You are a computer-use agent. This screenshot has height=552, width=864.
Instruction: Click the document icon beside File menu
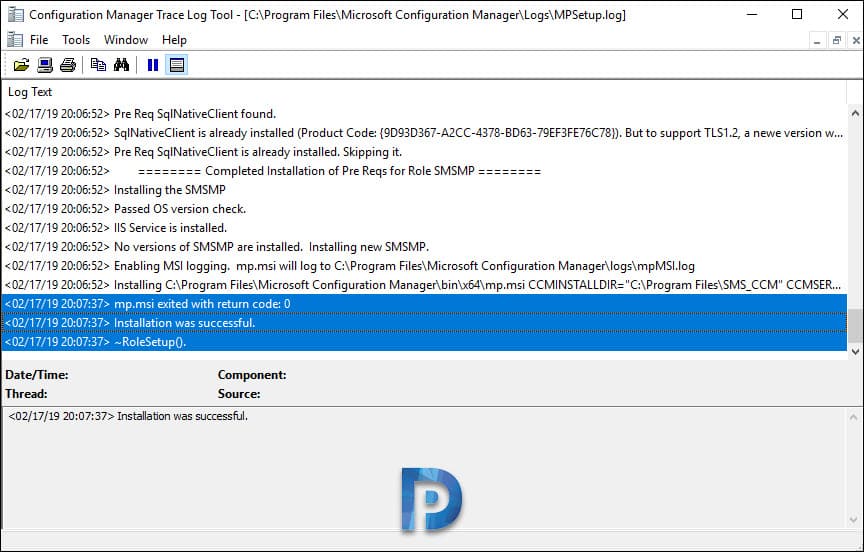click(15, 40)
